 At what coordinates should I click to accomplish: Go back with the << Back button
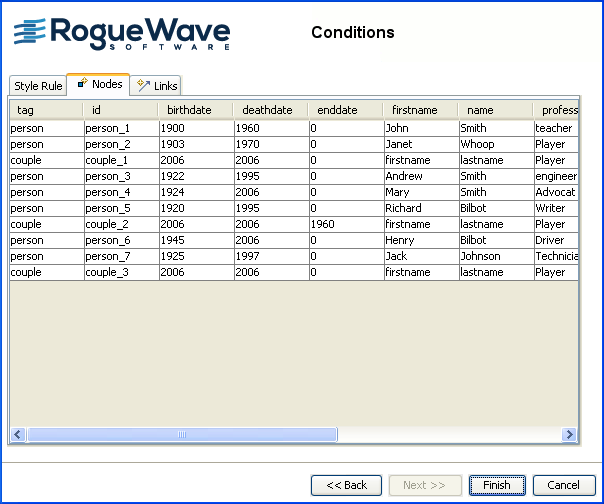click(x=346, y=485)
